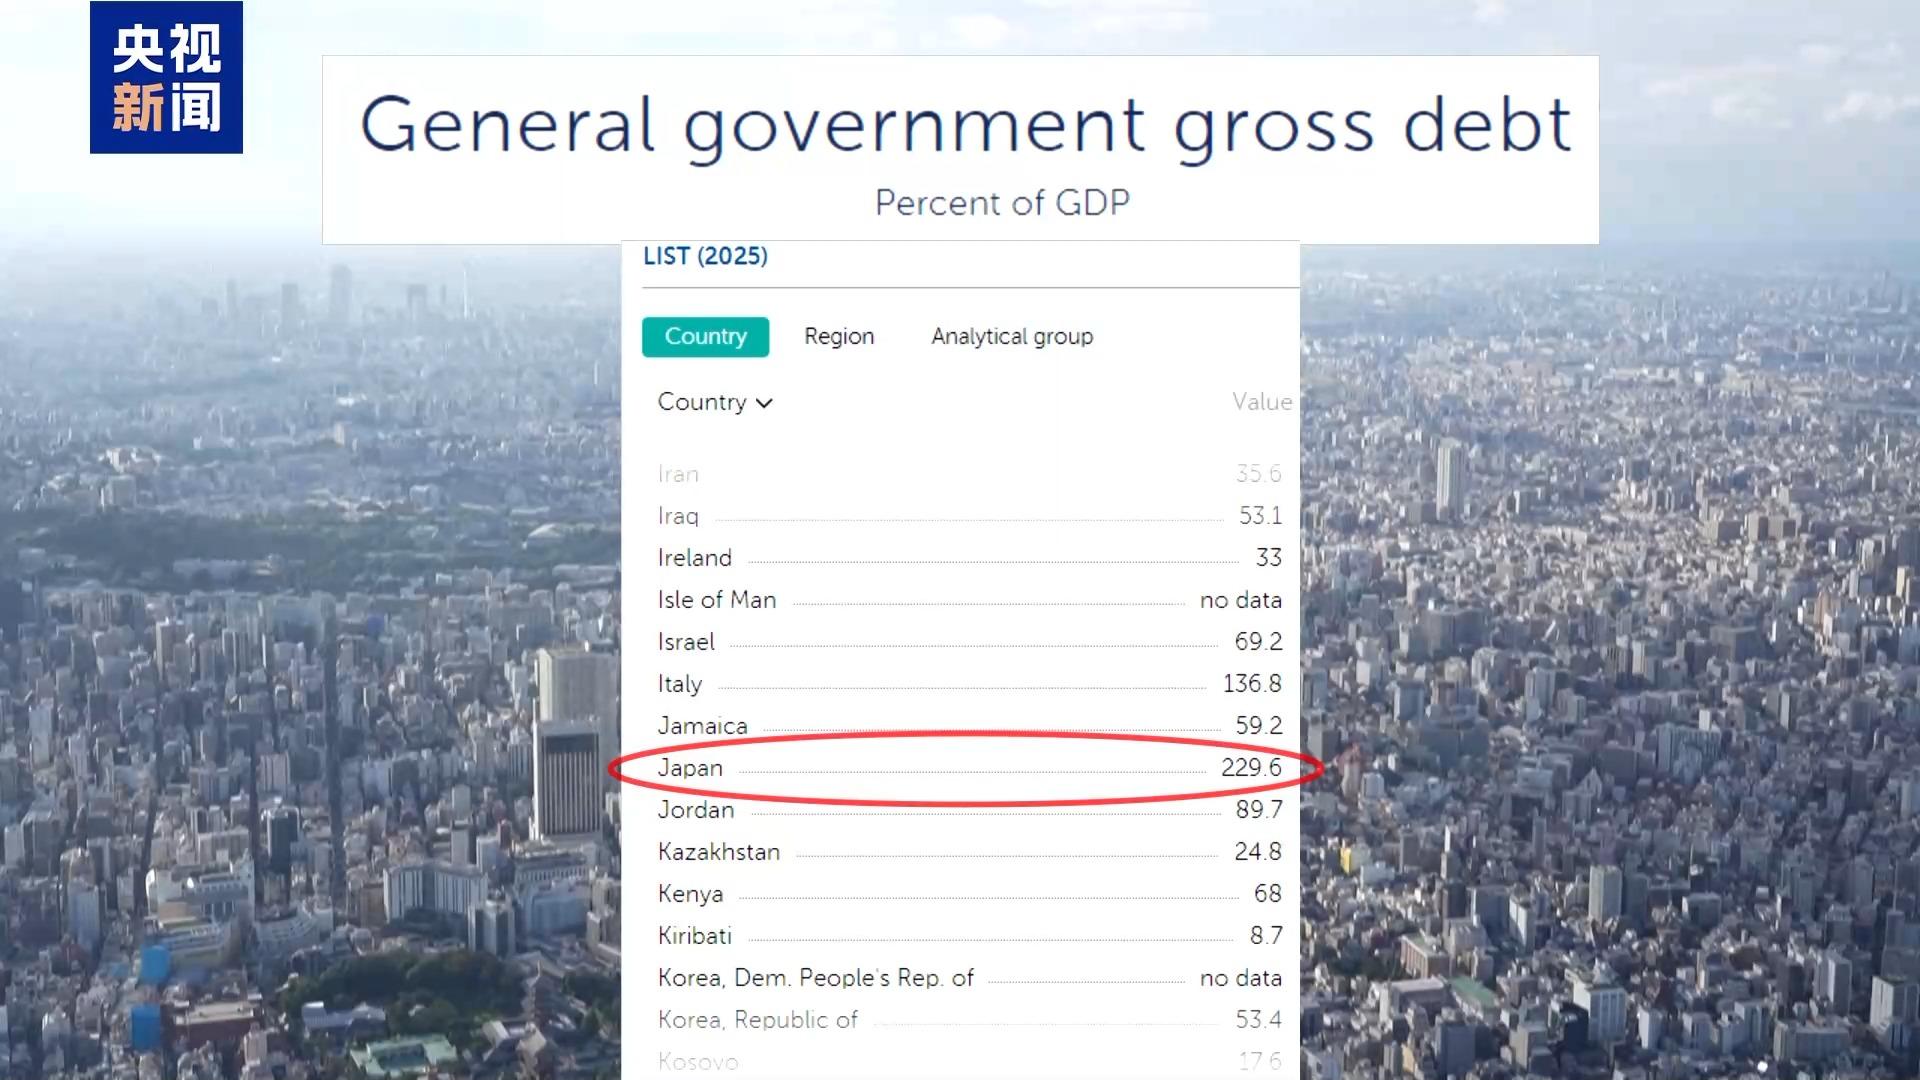Switch to the Analytical group tab
The height and width of the screenshot is (1080, 1920).
(x=1011, y=336)
